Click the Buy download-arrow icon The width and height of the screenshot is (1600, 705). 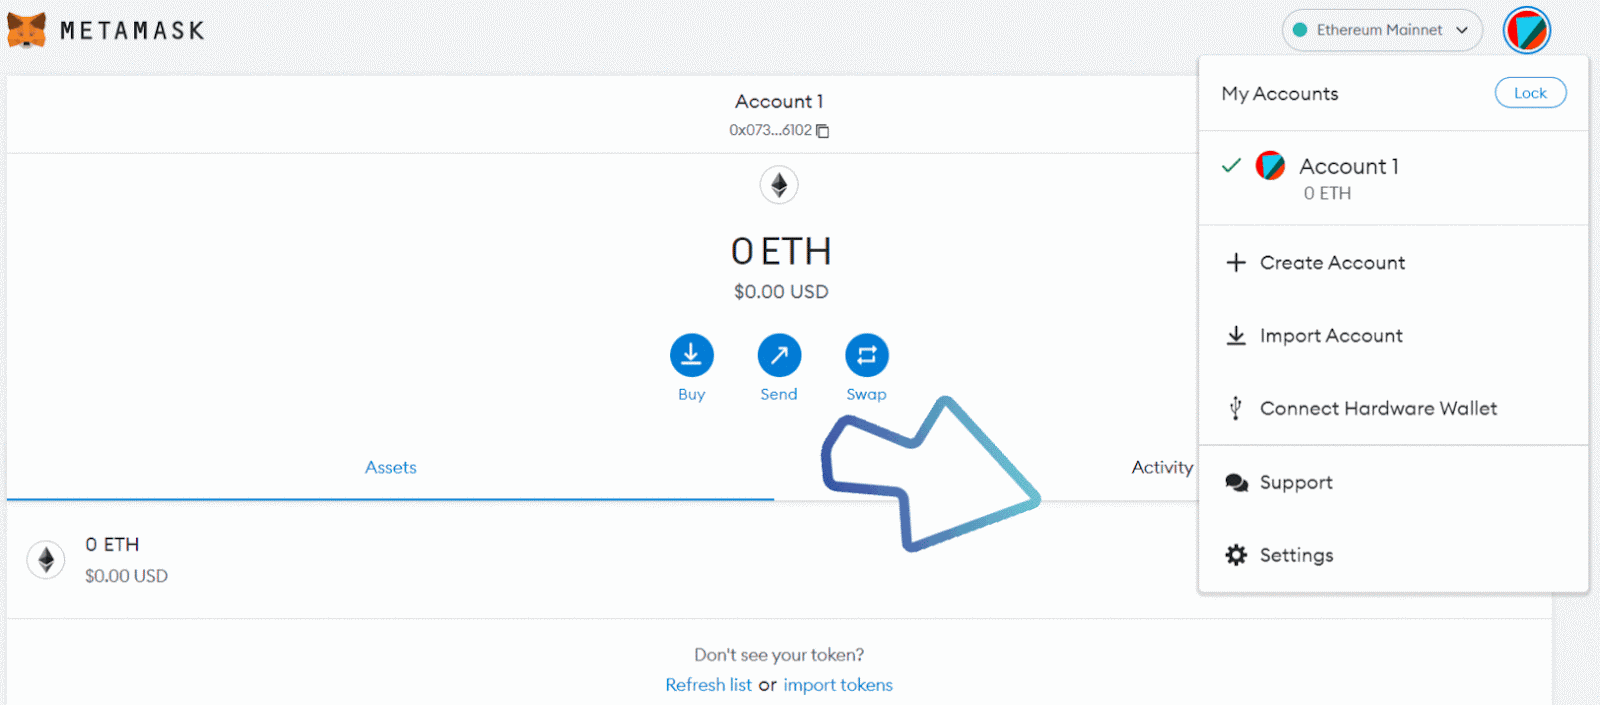tap(691, 355)
